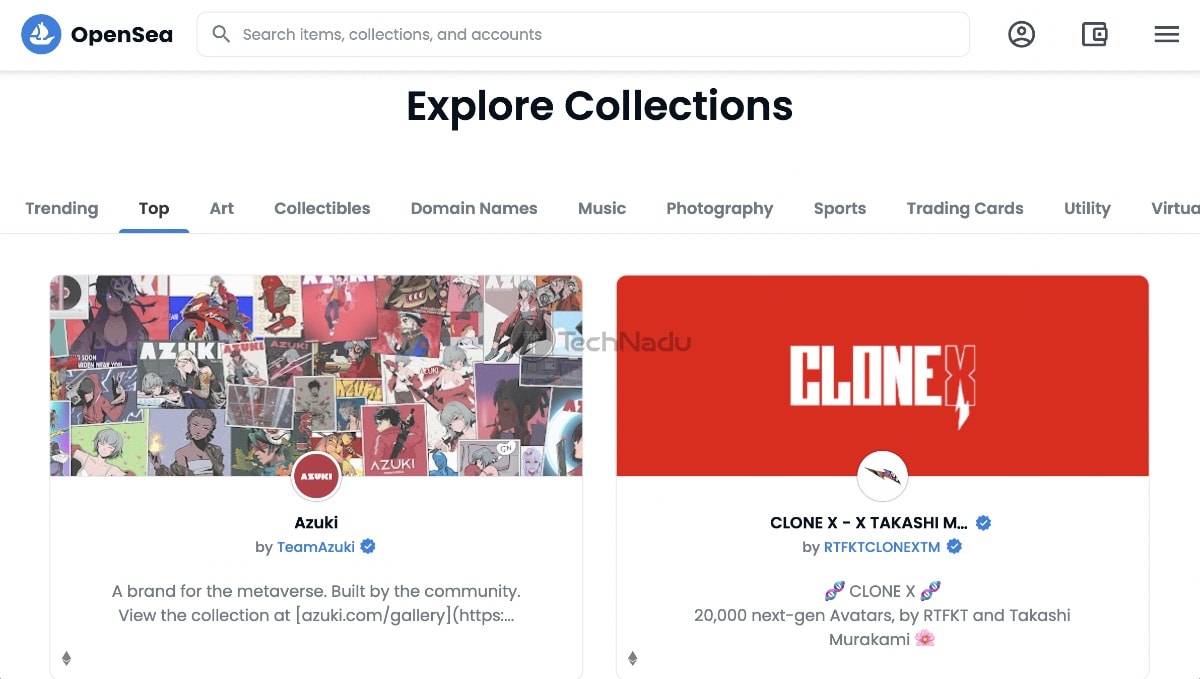Switch to the Trending tab

pos(62,208)
